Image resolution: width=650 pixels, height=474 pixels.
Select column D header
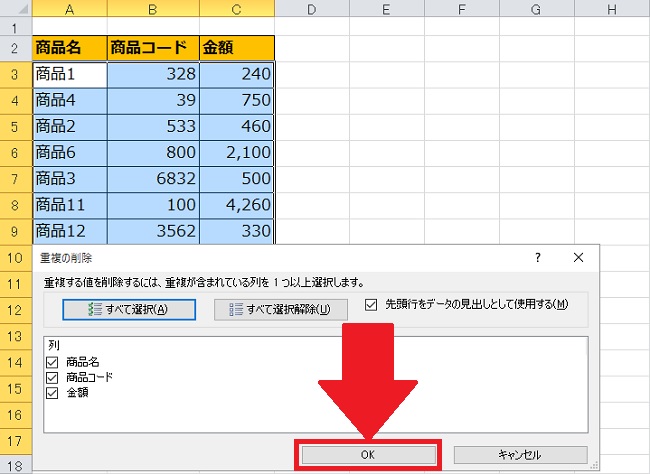click(x=312, y=8)
